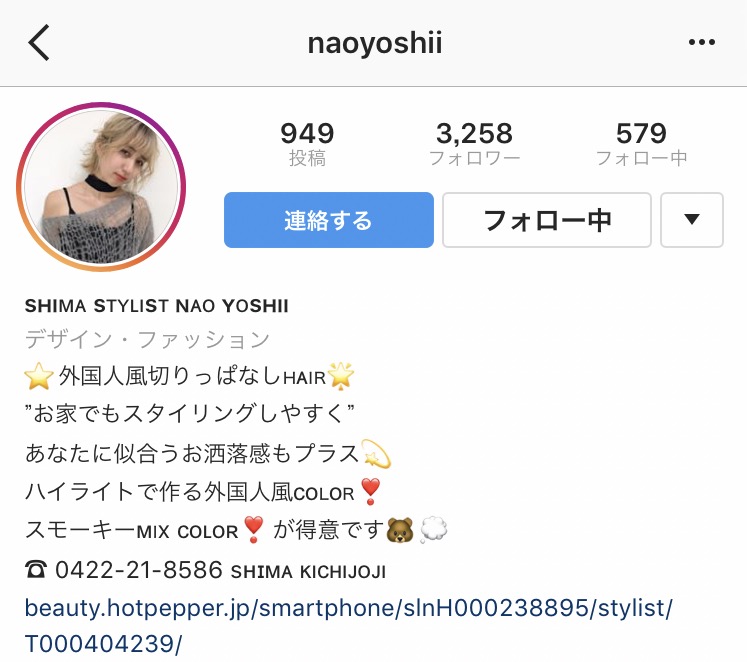
Task: Expand suggested accounts dropdown arrow
Action: pyautogui.click(x=692, y=220)
